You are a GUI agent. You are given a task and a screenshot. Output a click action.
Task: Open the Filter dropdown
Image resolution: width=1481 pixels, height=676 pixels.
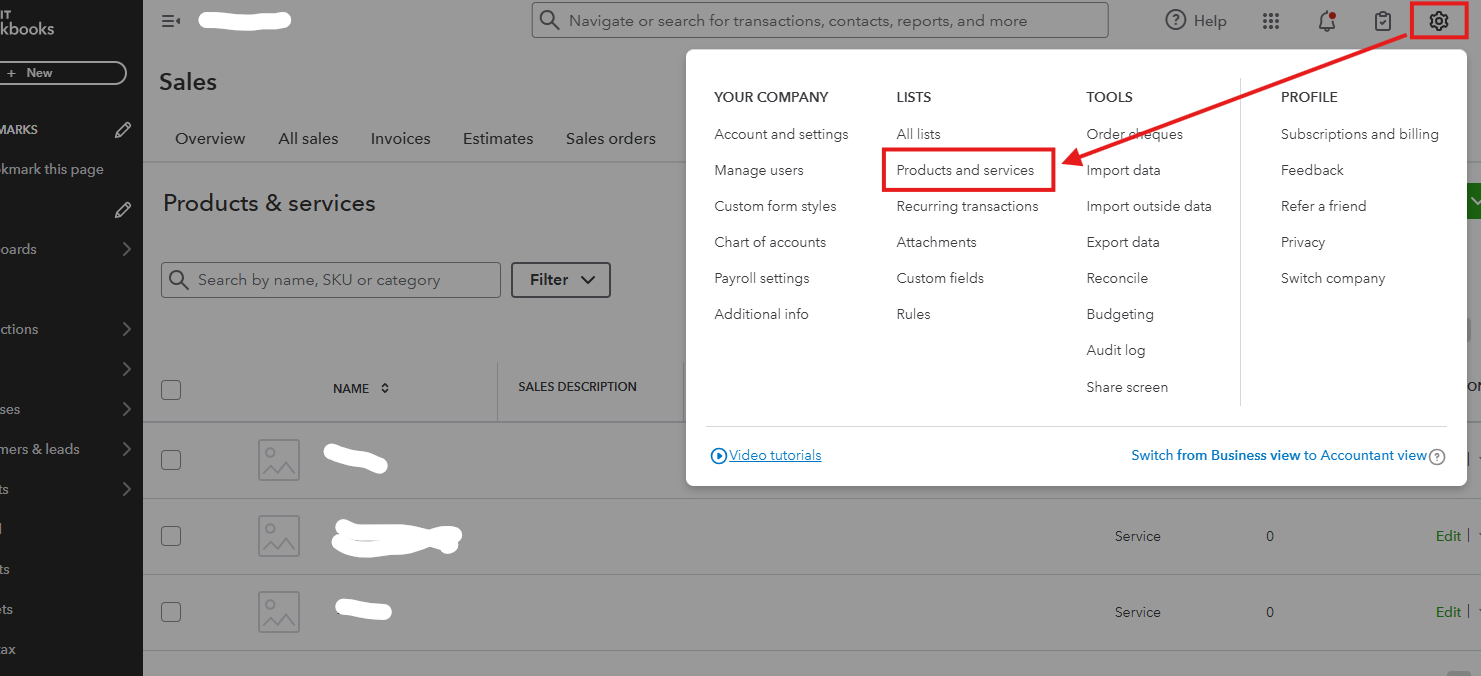pyautogui.click(x=561, y=280)
